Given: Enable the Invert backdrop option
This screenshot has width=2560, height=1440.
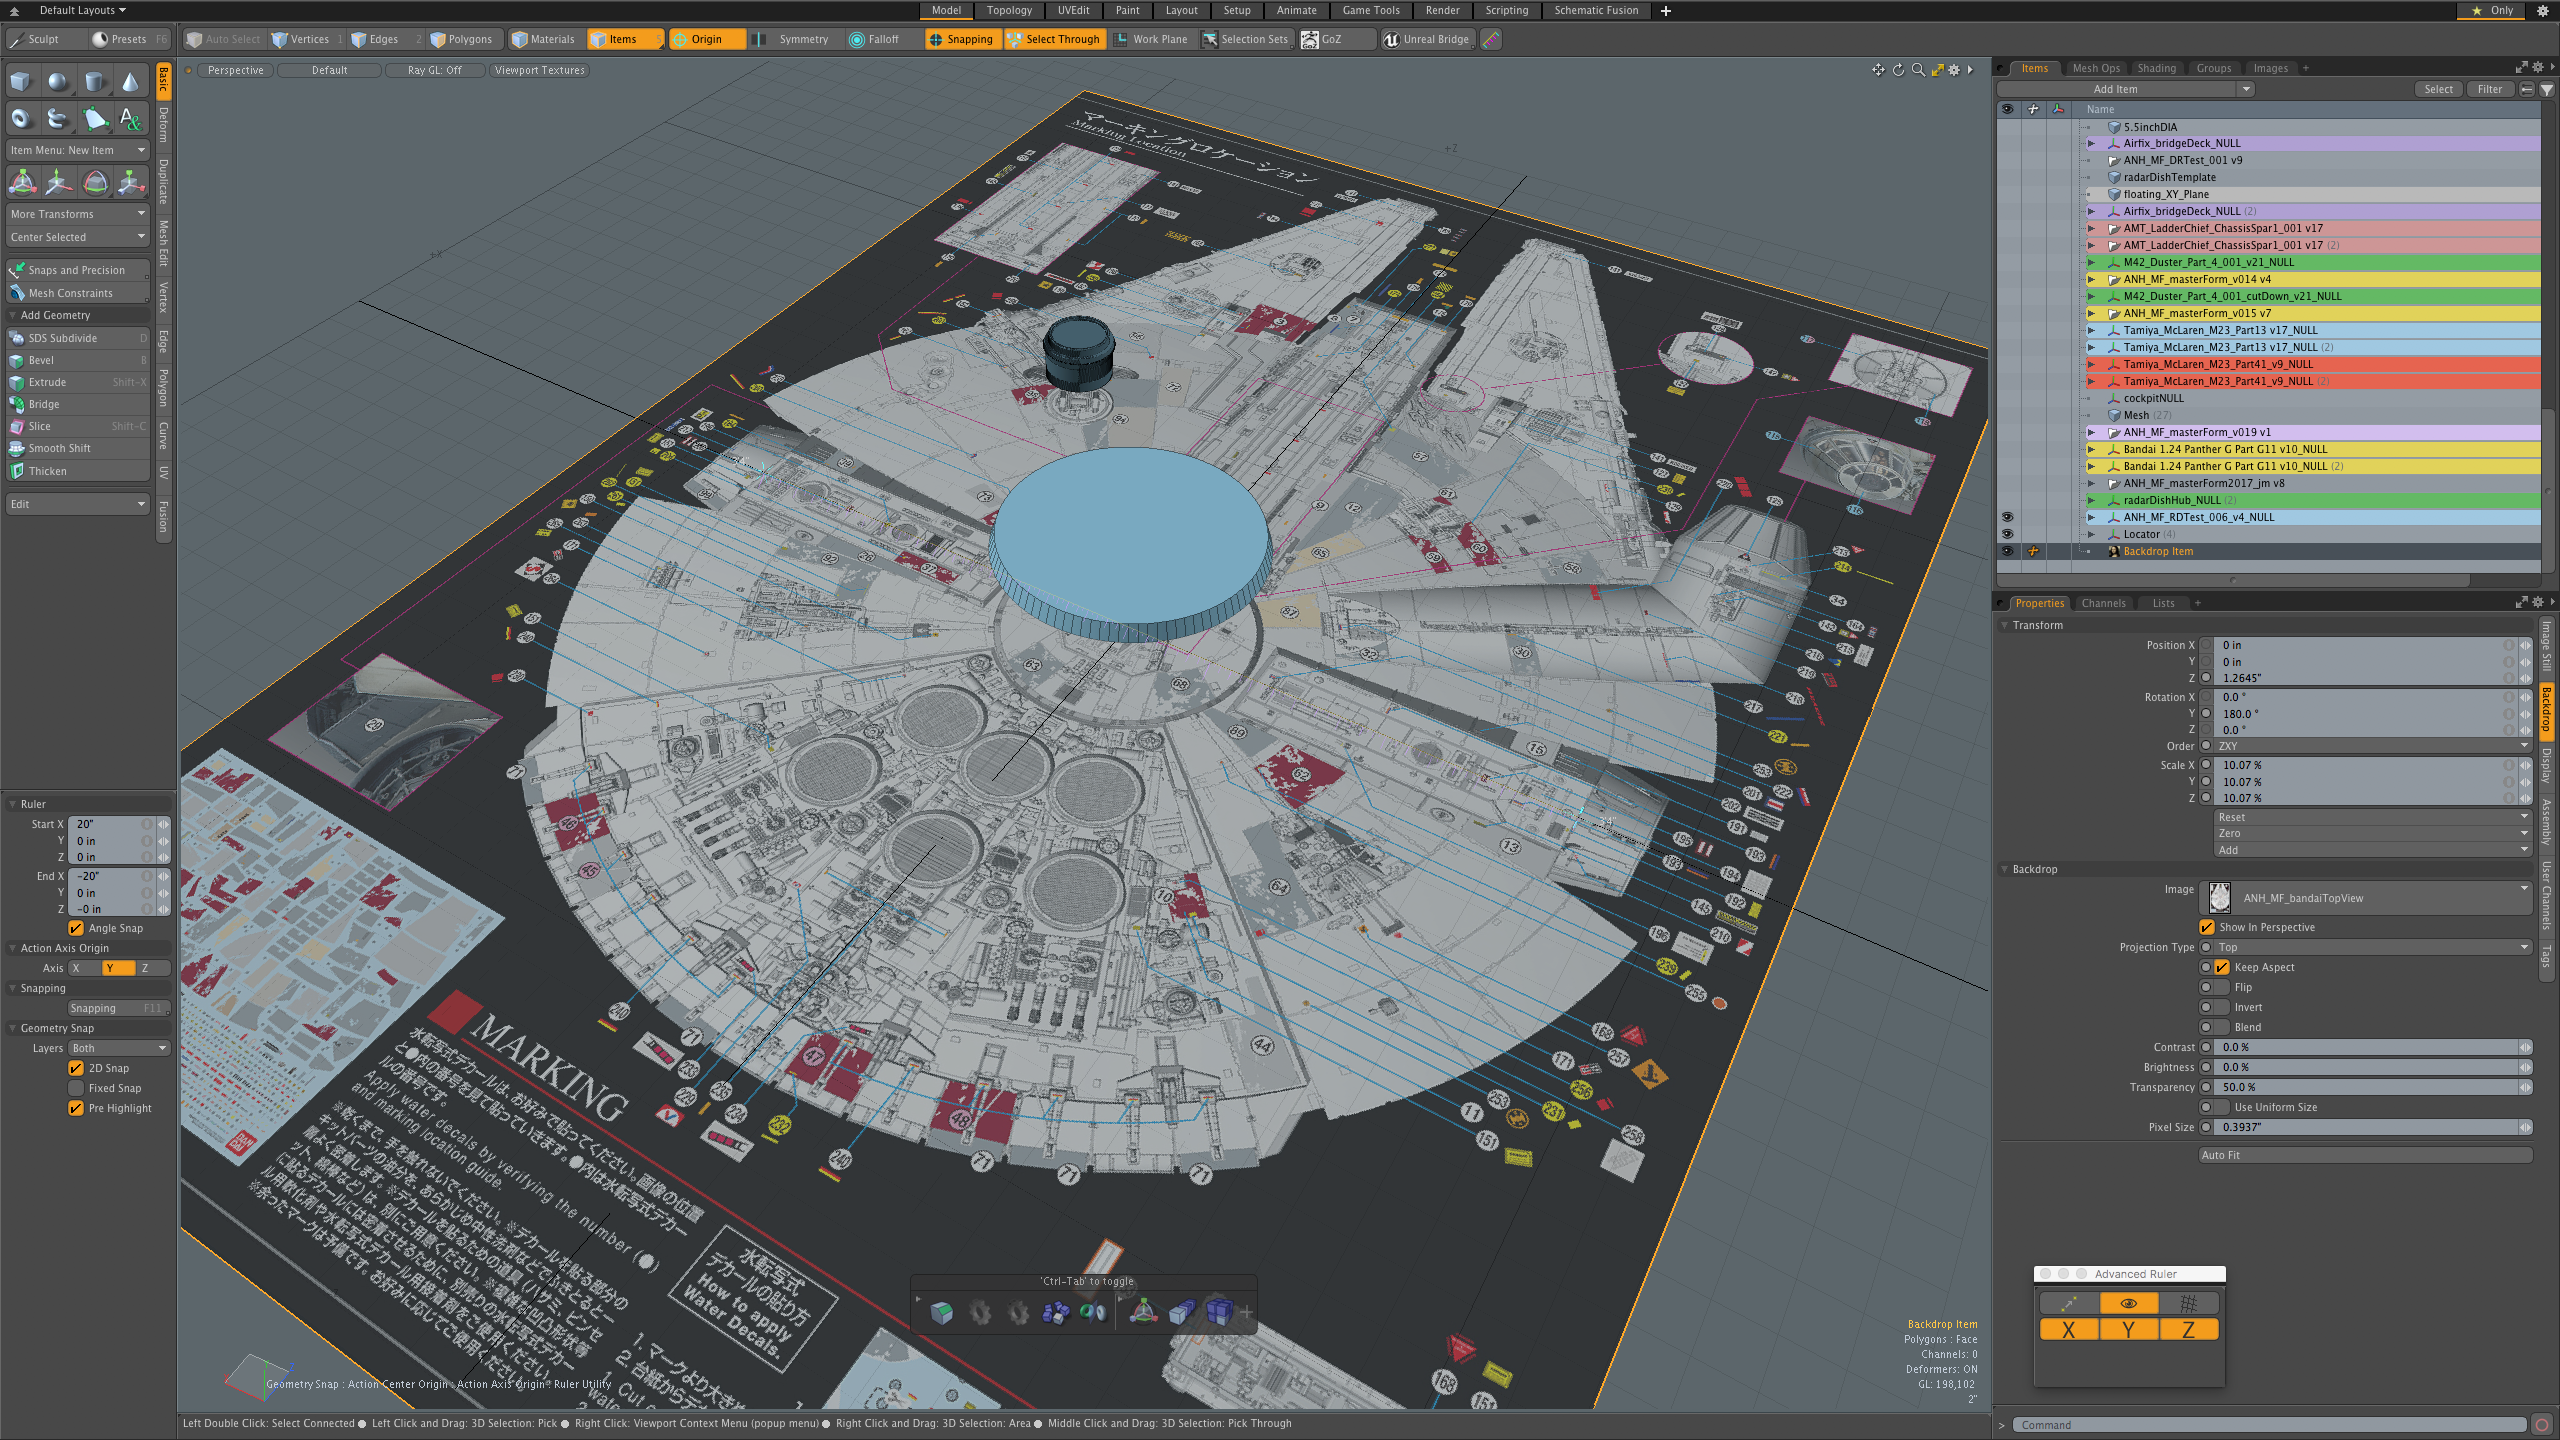Looking at the screenshot, I should [2222, 1007].
